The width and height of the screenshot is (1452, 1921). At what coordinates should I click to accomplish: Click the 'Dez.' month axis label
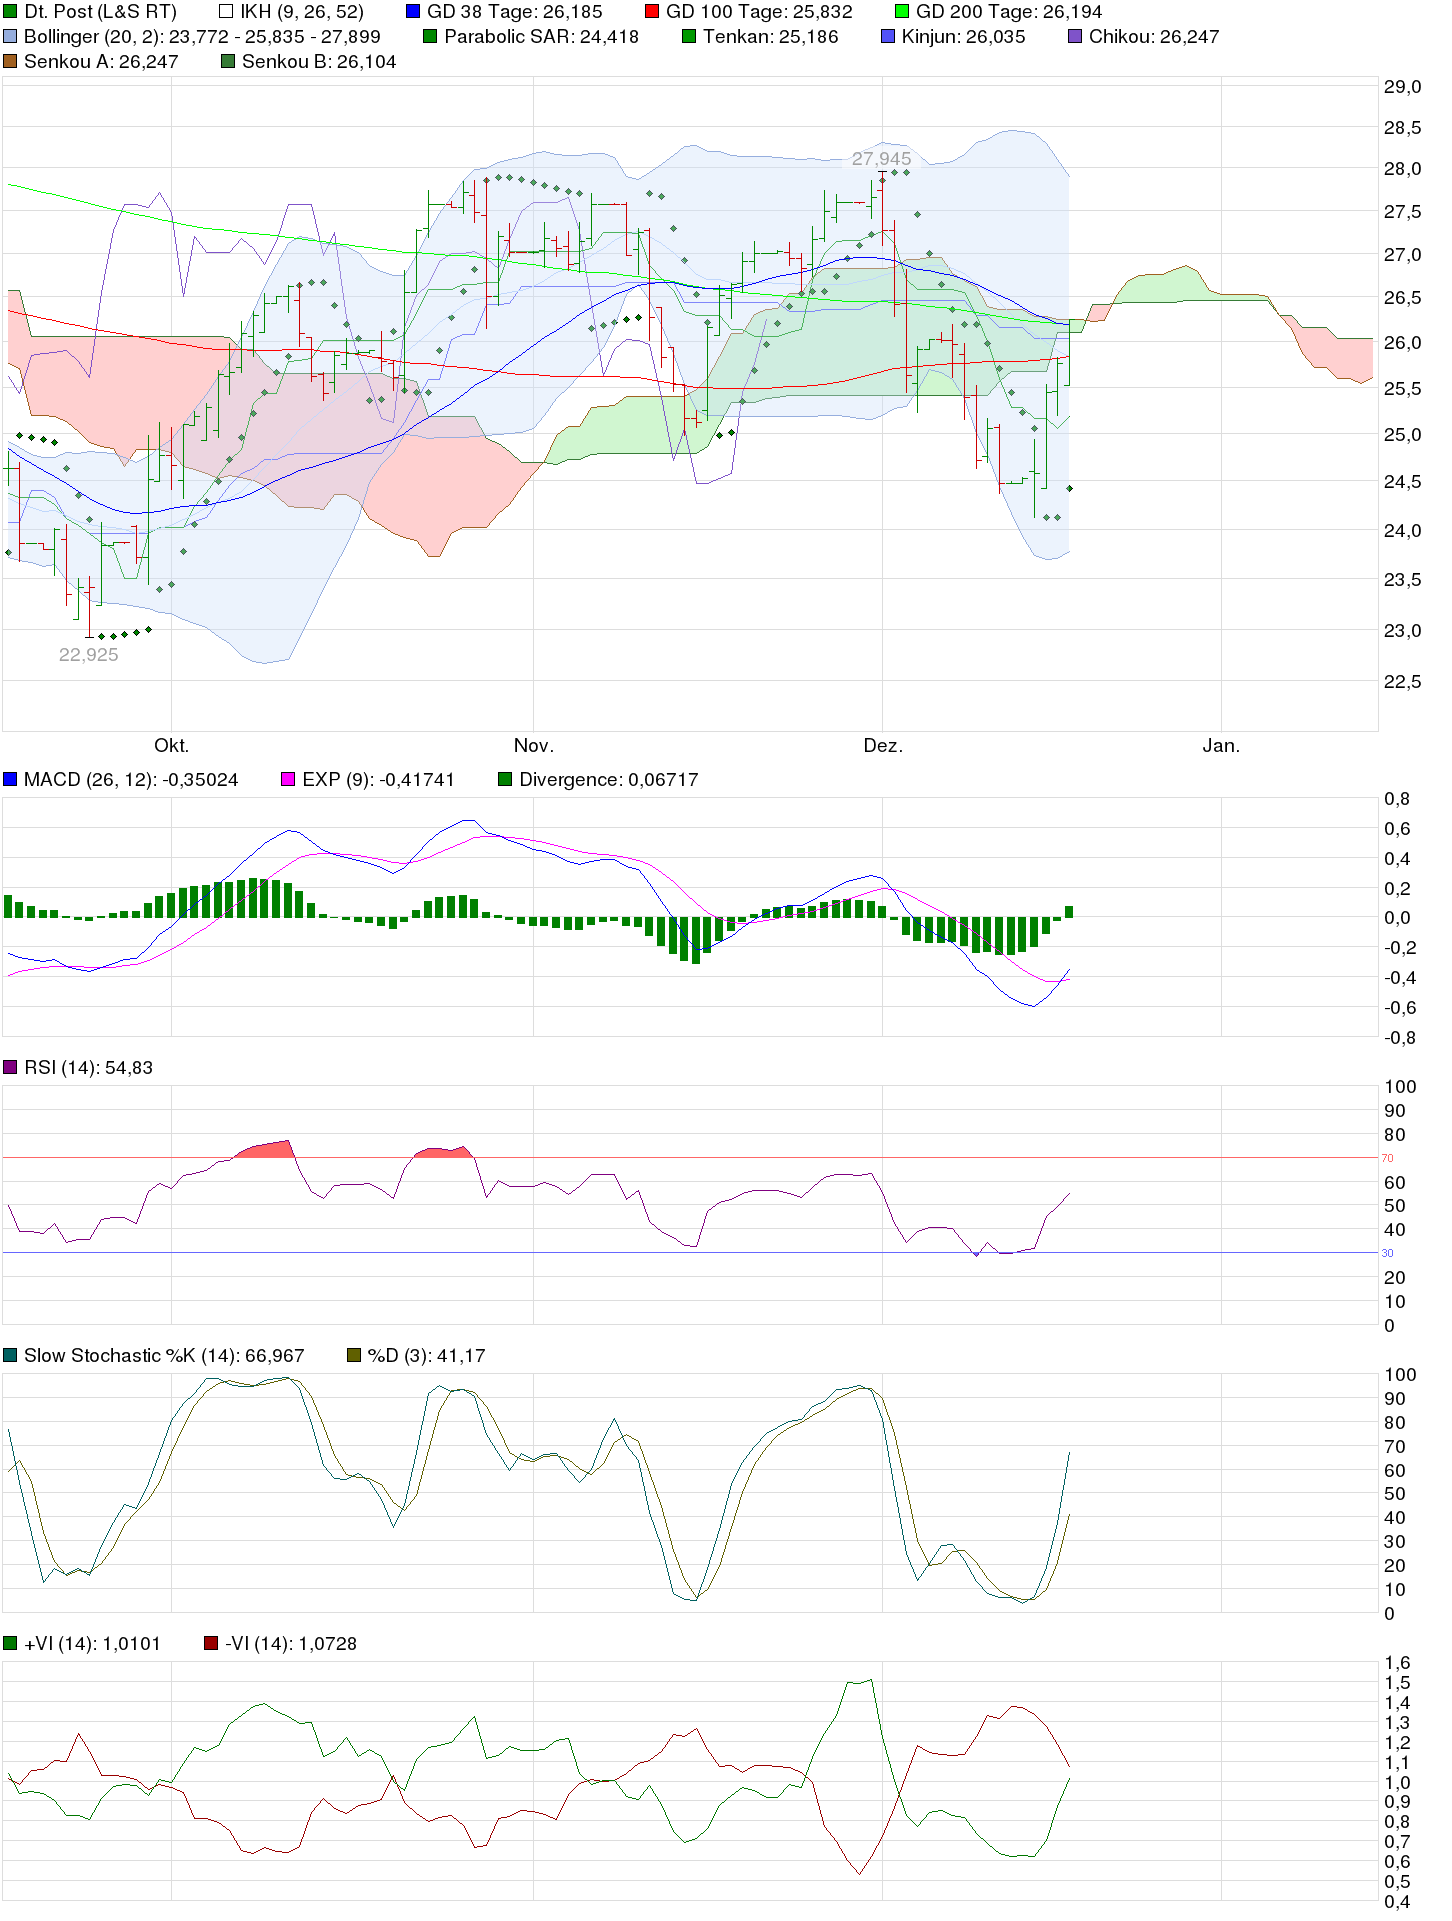click(883, 746)
